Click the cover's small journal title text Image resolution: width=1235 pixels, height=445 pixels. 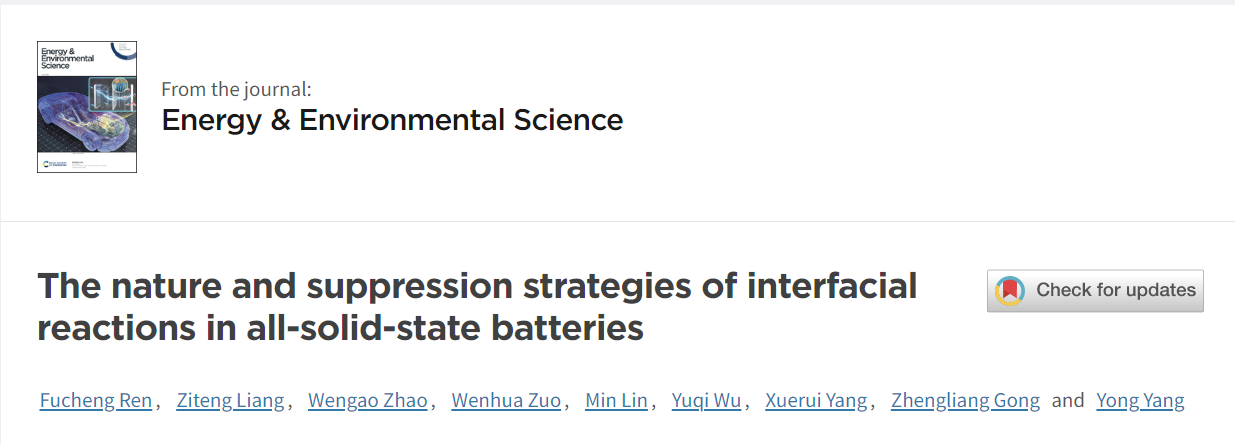click(59, 57)
